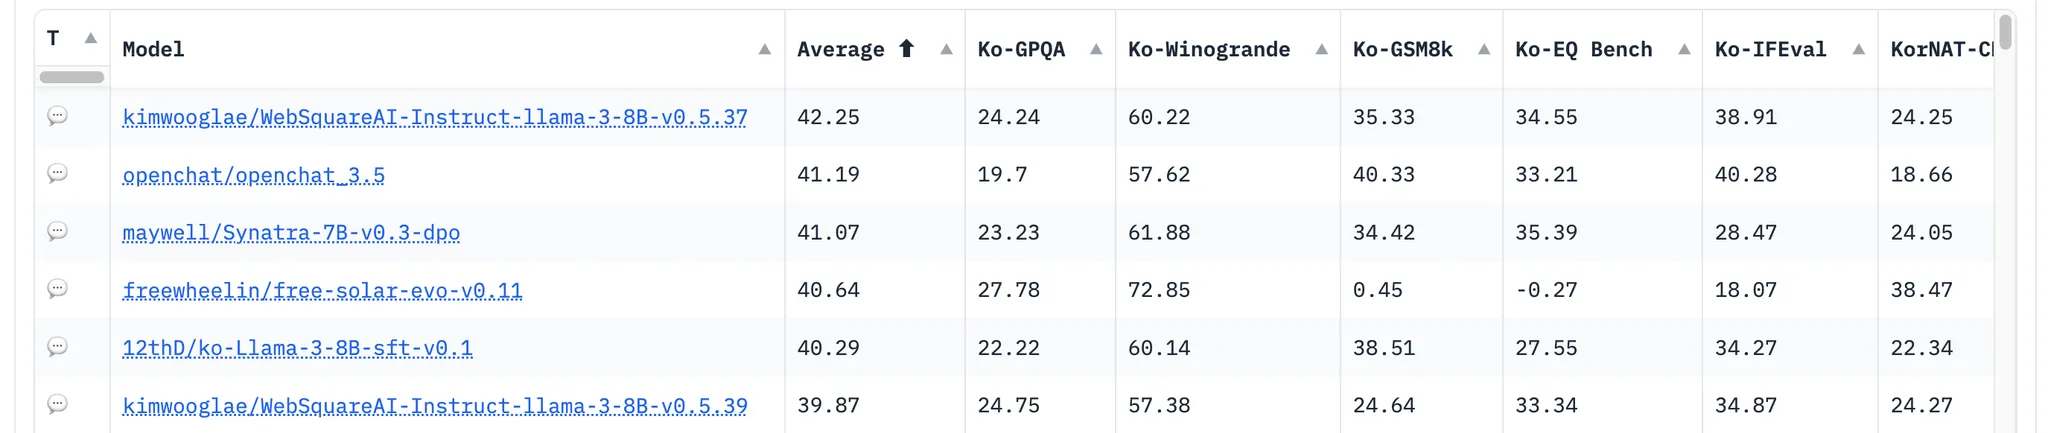Sort by Ko-GSM8k column arrow
The height and width of the screenshot is (433, 2048).
pos(1484,49)
